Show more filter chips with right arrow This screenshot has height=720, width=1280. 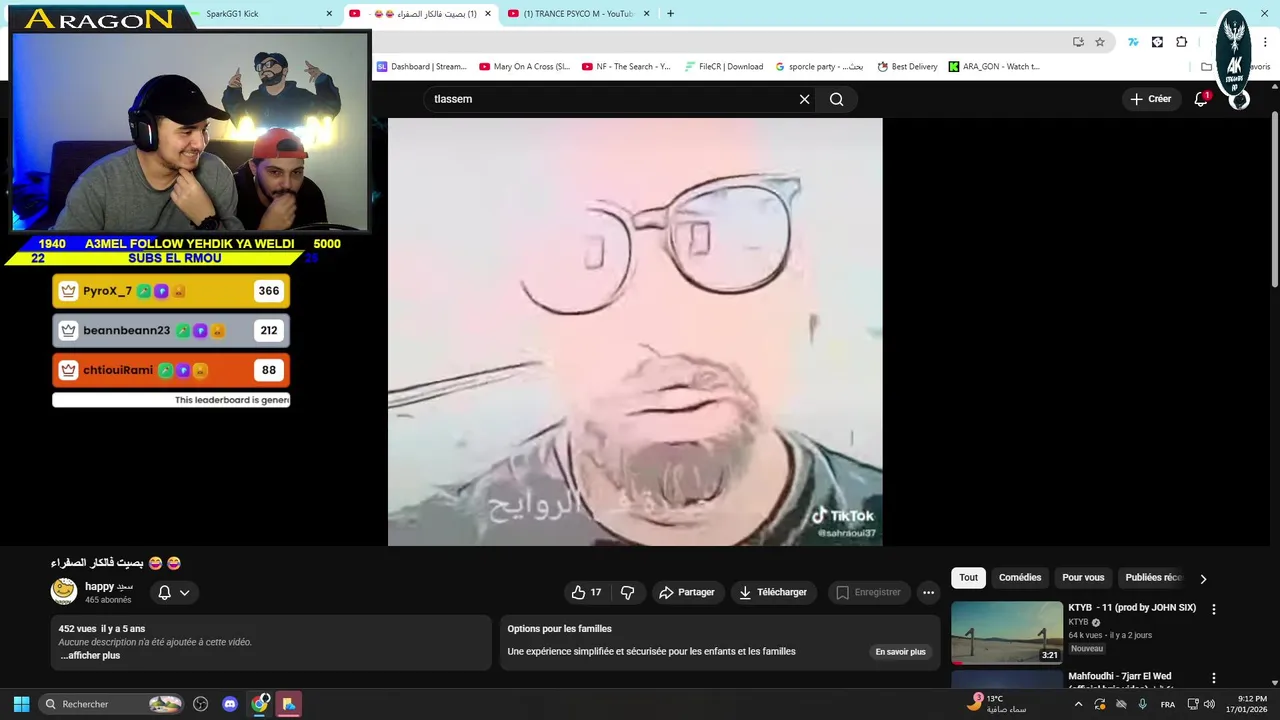[x=1203, y=579]
